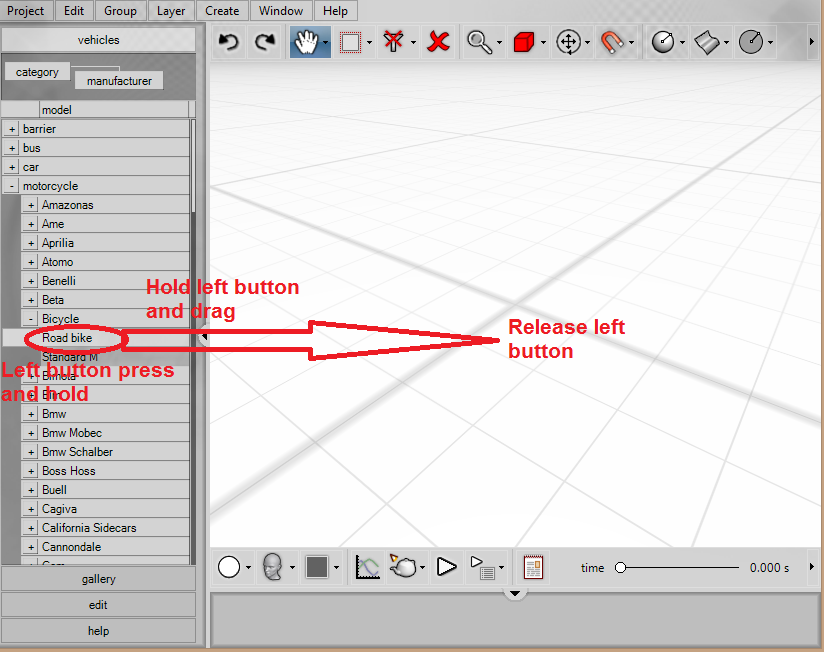Select the category tab

pos(37,72)
